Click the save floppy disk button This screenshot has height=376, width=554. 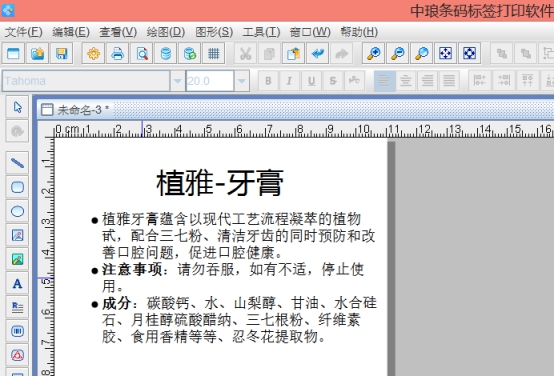(x=61, y=54)
